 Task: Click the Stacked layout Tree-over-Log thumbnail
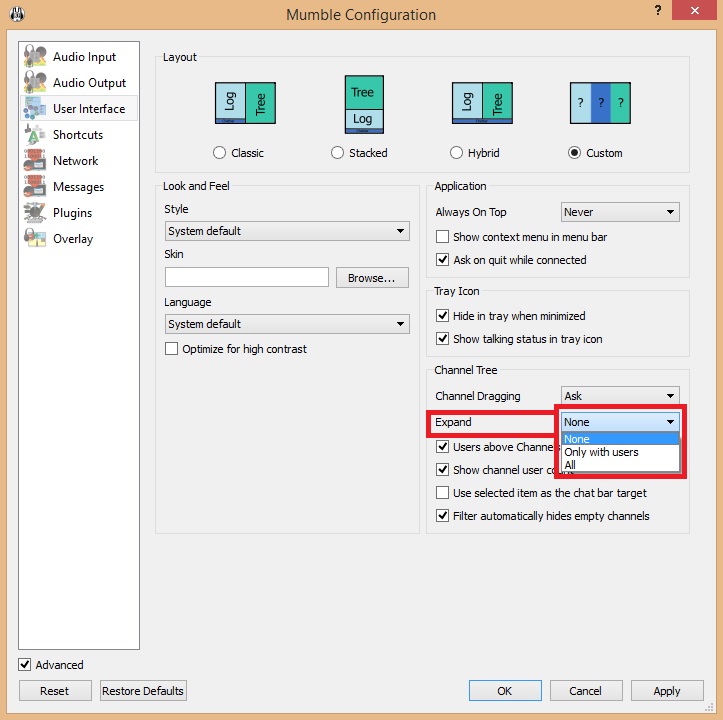click(364, 105)
